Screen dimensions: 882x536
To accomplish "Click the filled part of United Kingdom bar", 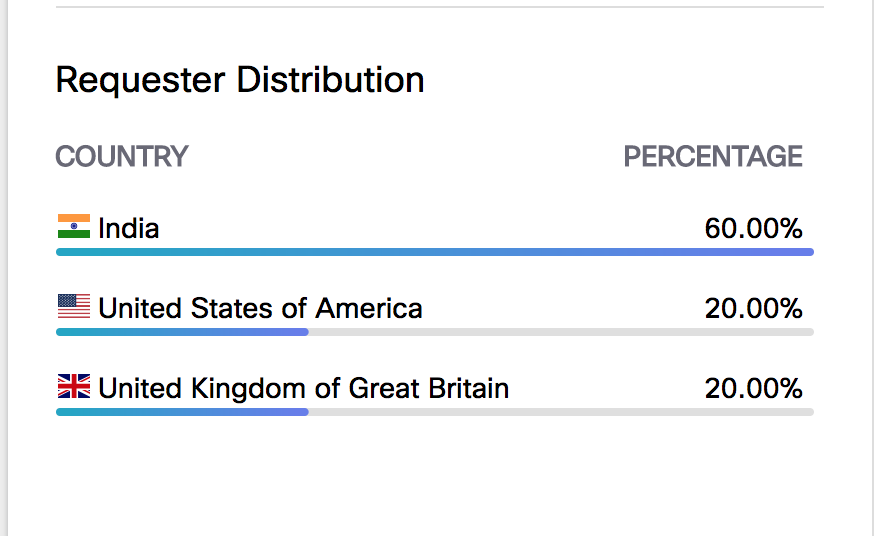I will point(182,412).
